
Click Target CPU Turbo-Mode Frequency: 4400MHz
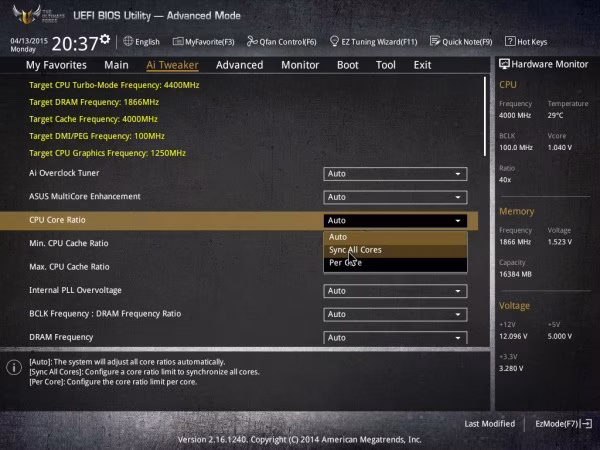pos(114,85)
